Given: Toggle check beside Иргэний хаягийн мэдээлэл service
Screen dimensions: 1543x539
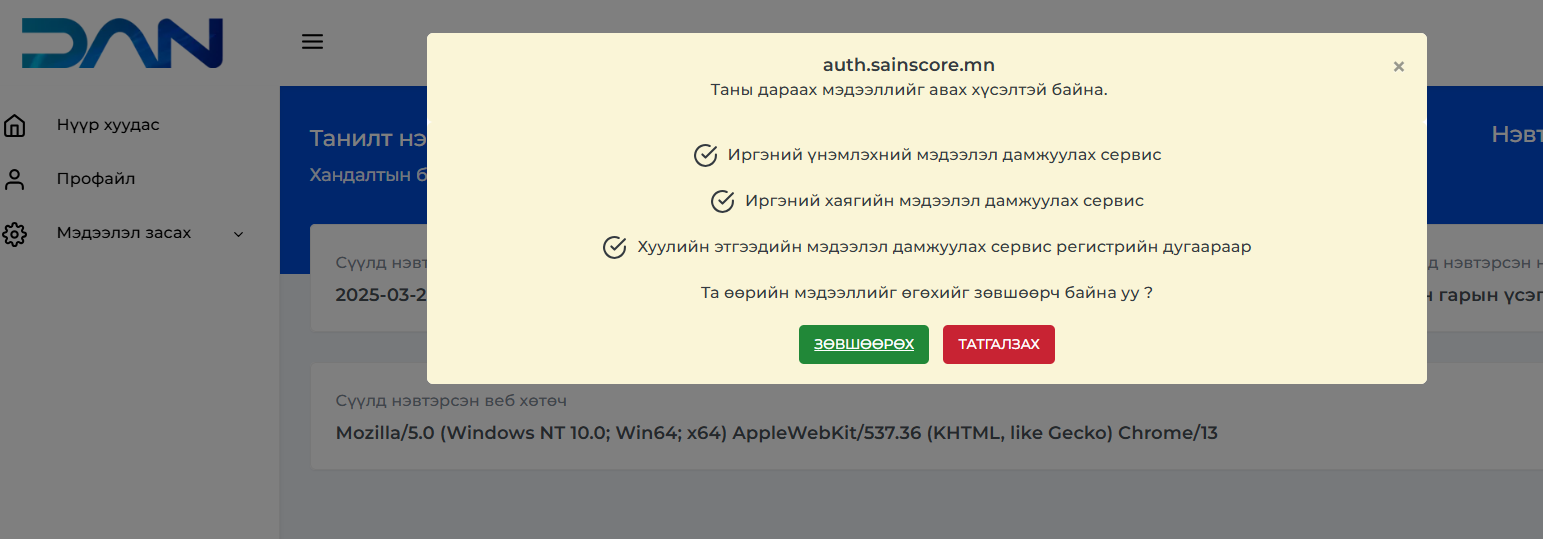Looking at the screenshot, I should tap(723, 202).
